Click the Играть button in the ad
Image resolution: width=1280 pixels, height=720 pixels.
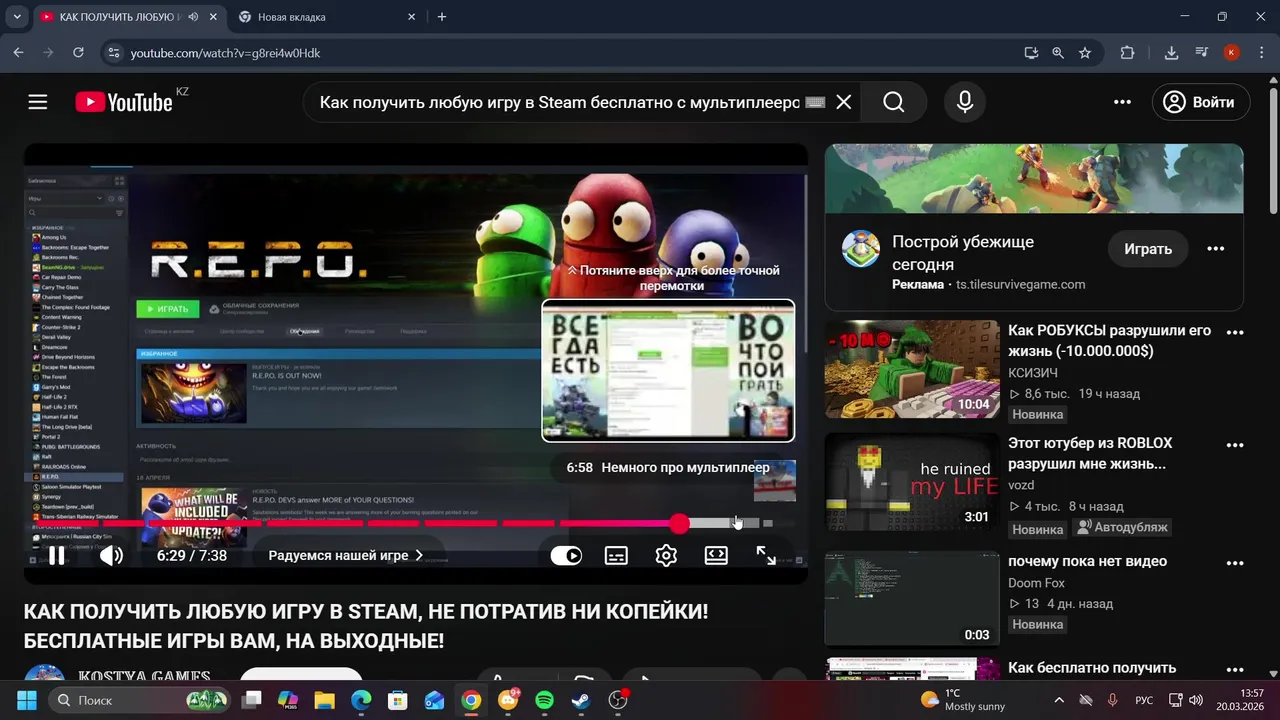pos(1148,249)
